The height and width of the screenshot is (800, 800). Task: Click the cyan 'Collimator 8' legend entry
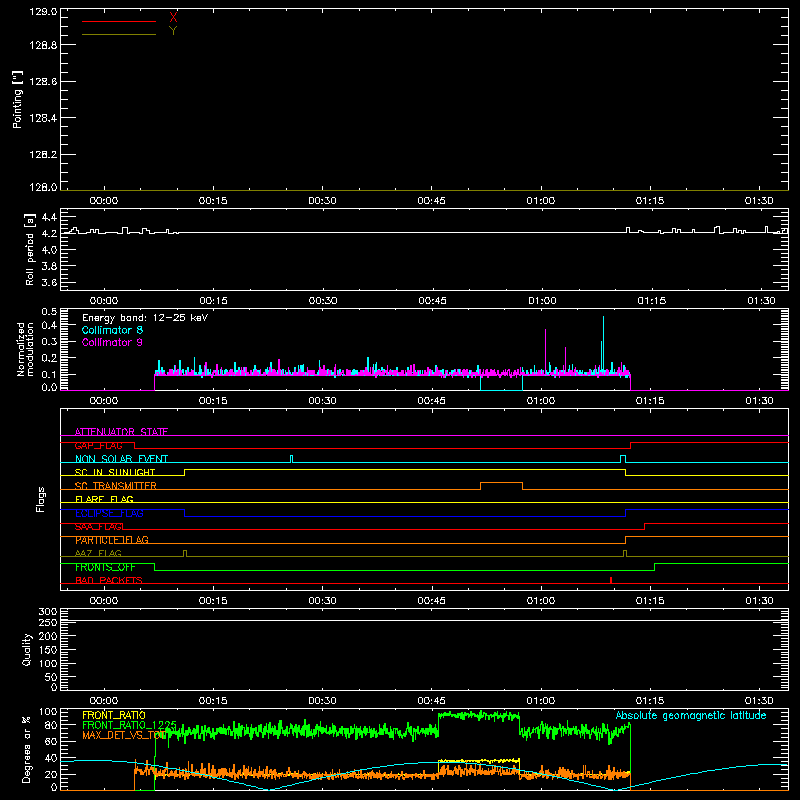[x=112, y=330]
